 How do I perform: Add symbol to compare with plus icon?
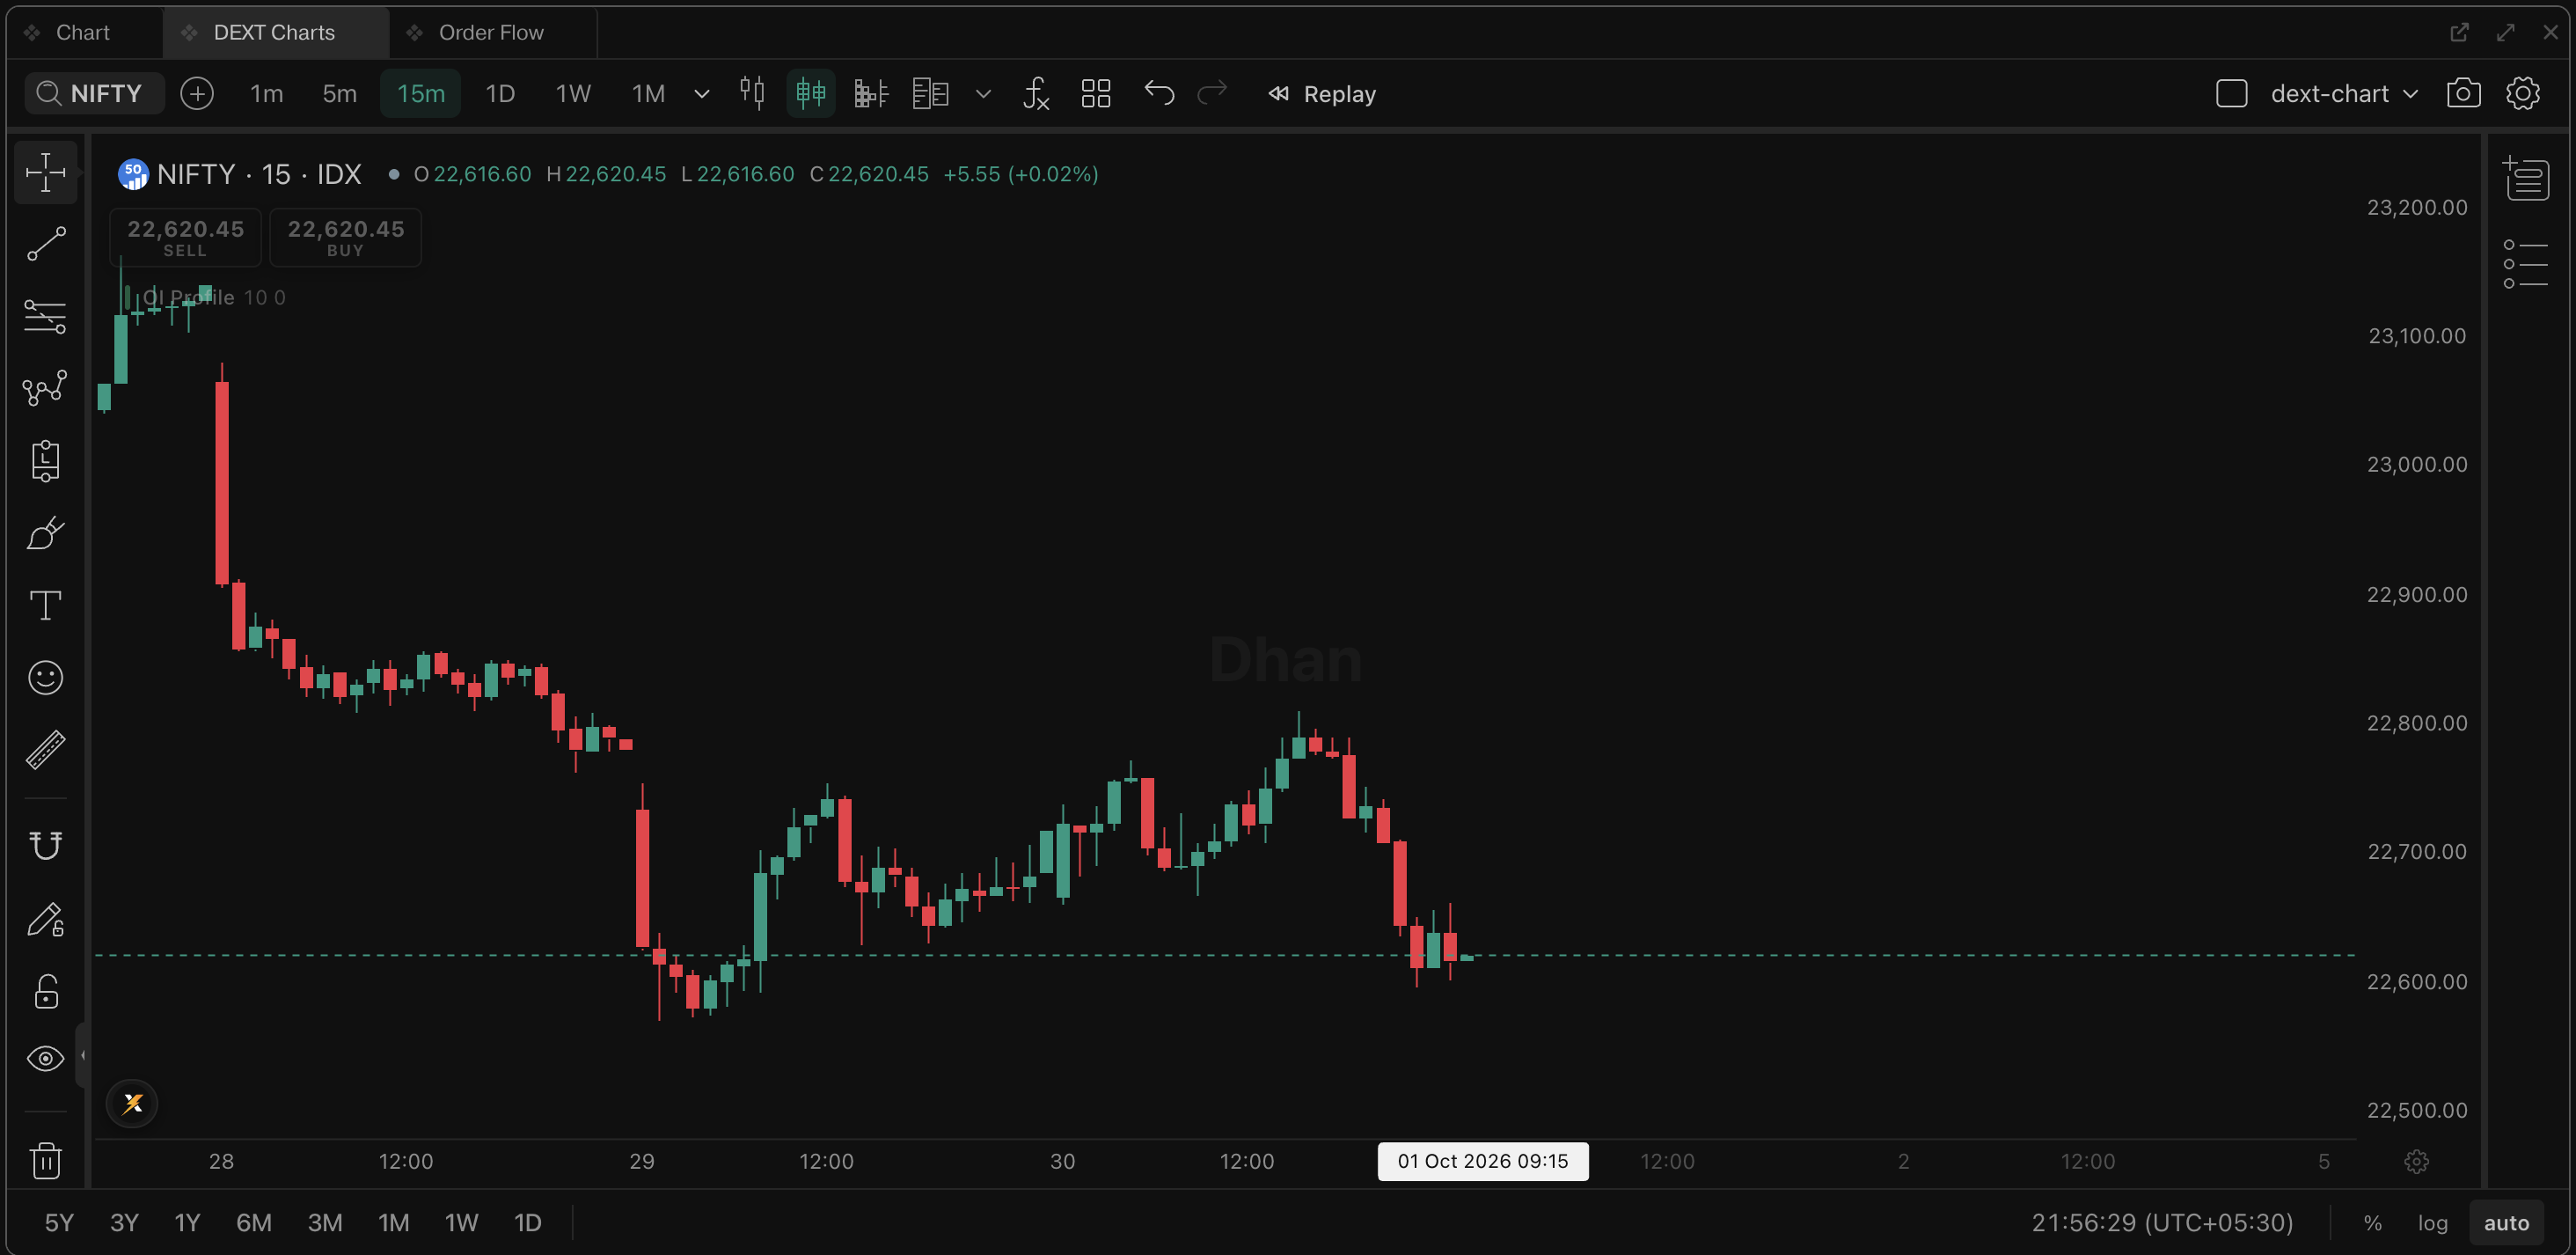click(x=197, y=94)
